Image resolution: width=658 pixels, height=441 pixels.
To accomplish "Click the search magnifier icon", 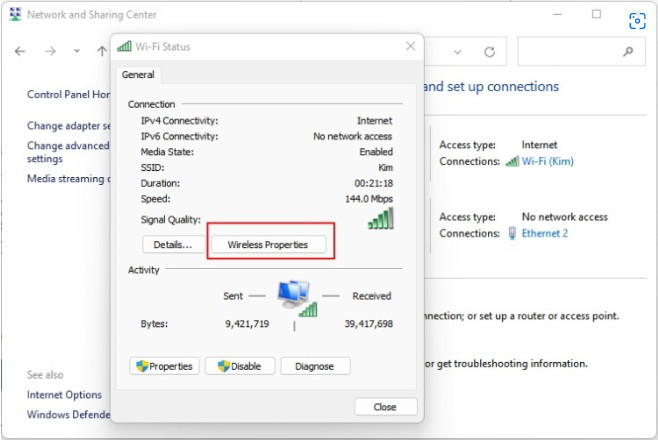I will coord(628,52).
